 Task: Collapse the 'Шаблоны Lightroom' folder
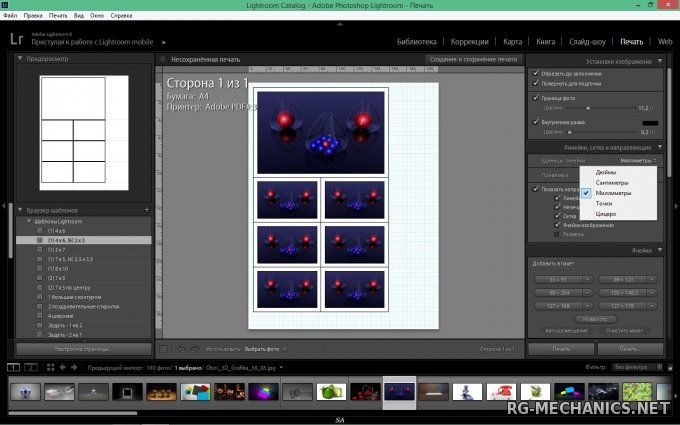pyautogui.click(x=30, y=220)
